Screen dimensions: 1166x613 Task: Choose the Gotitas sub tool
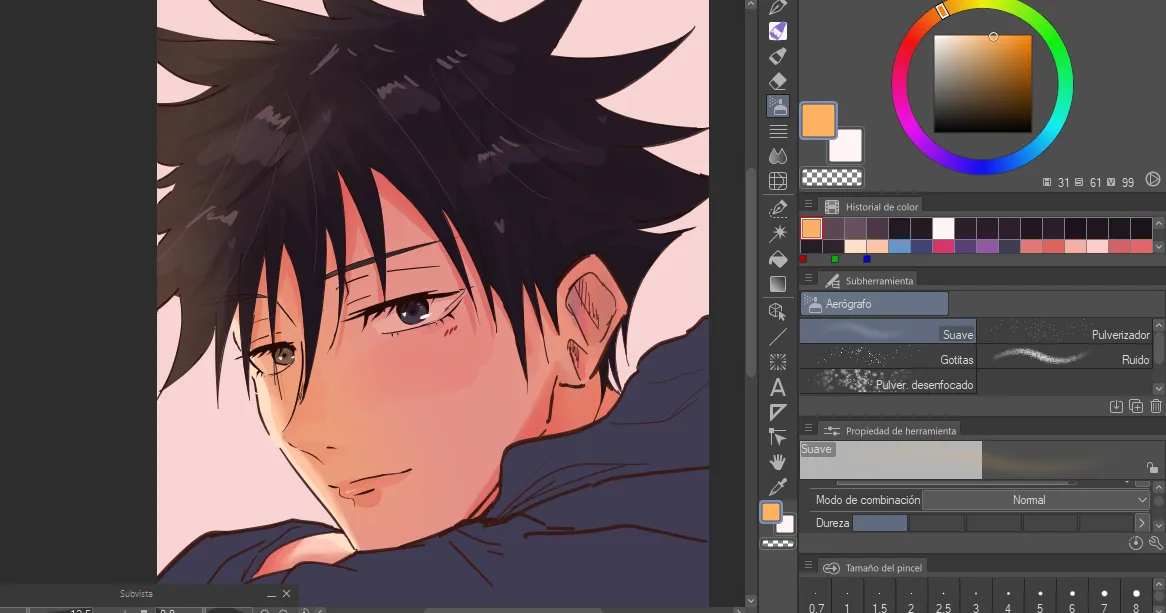(x=888, y=358)
